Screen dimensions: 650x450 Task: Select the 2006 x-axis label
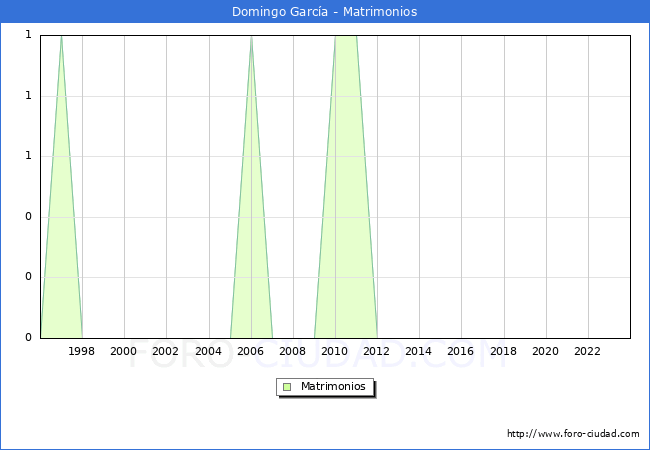click(251, 351)
